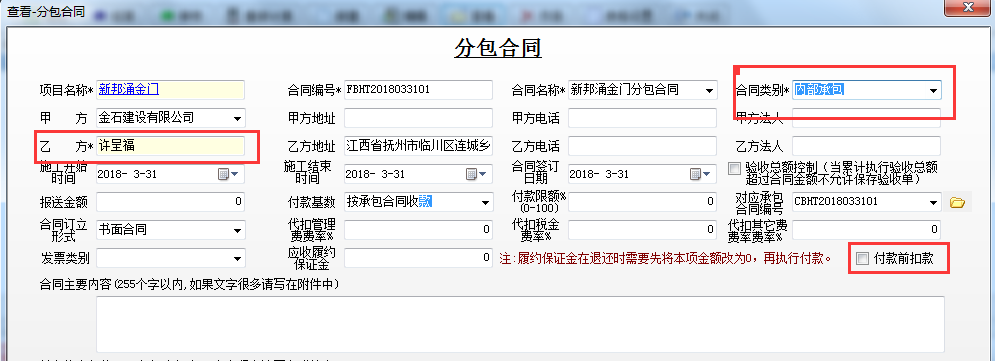Click the 合同主要内容 text area

point(520,324)
